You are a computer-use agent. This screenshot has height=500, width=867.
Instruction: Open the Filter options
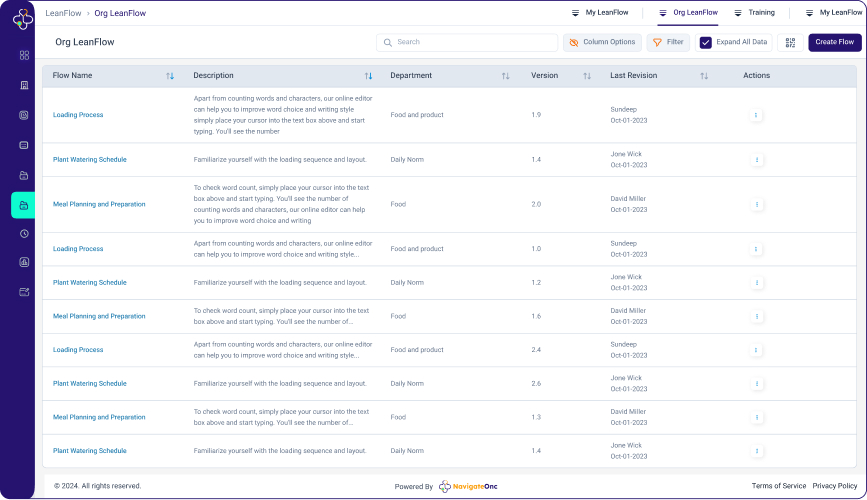668,42
